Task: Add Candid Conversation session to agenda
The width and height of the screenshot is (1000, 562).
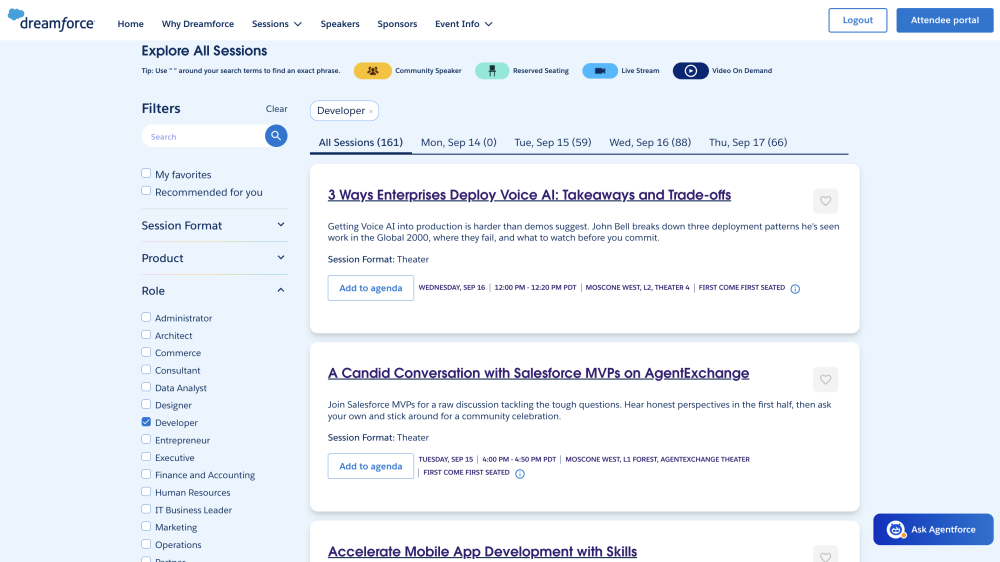Action: click(x=371, y=466)
